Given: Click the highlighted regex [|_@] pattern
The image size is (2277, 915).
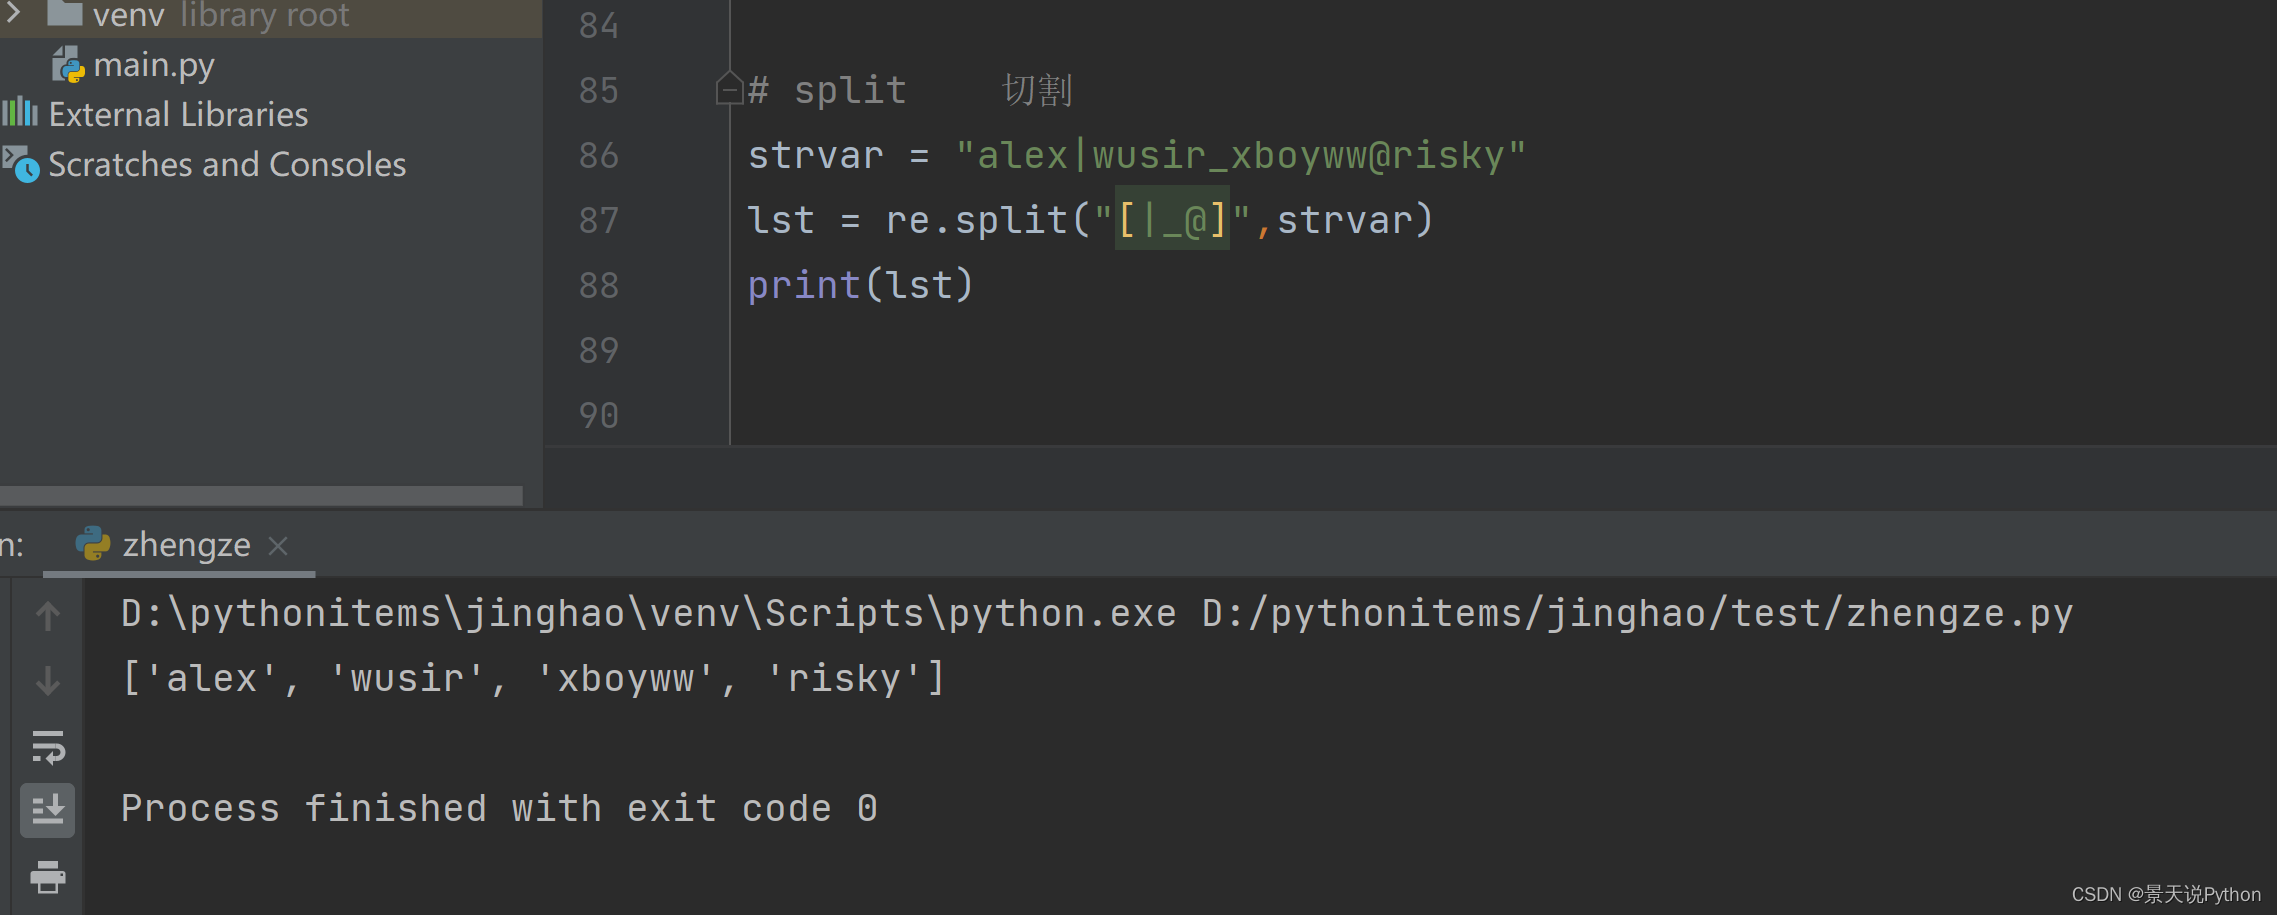Looking at the screenshot, I should 1172,220.
